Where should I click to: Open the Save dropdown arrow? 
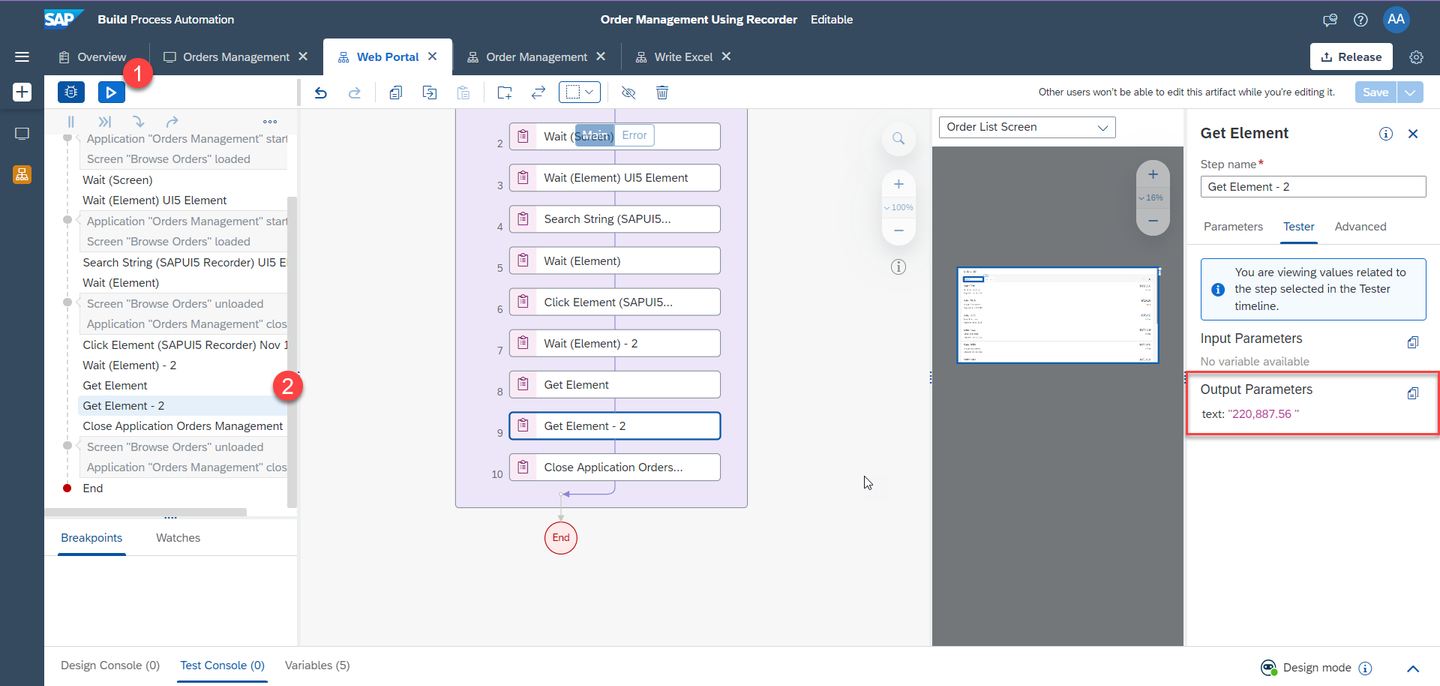click(x=1411, y=92)
